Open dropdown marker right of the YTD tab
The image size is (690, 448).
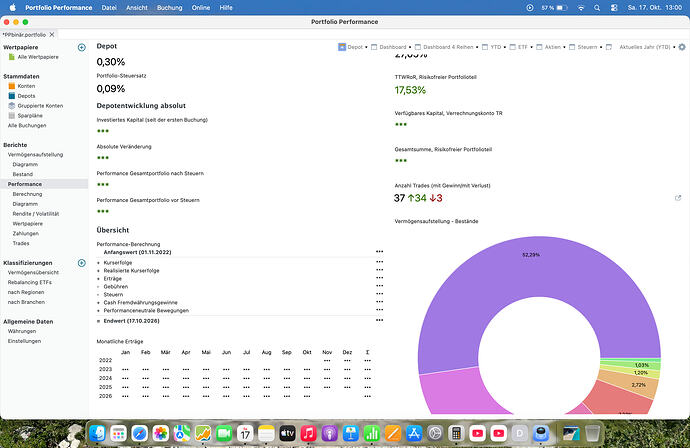pyautogui.click(x=505, y=48)
